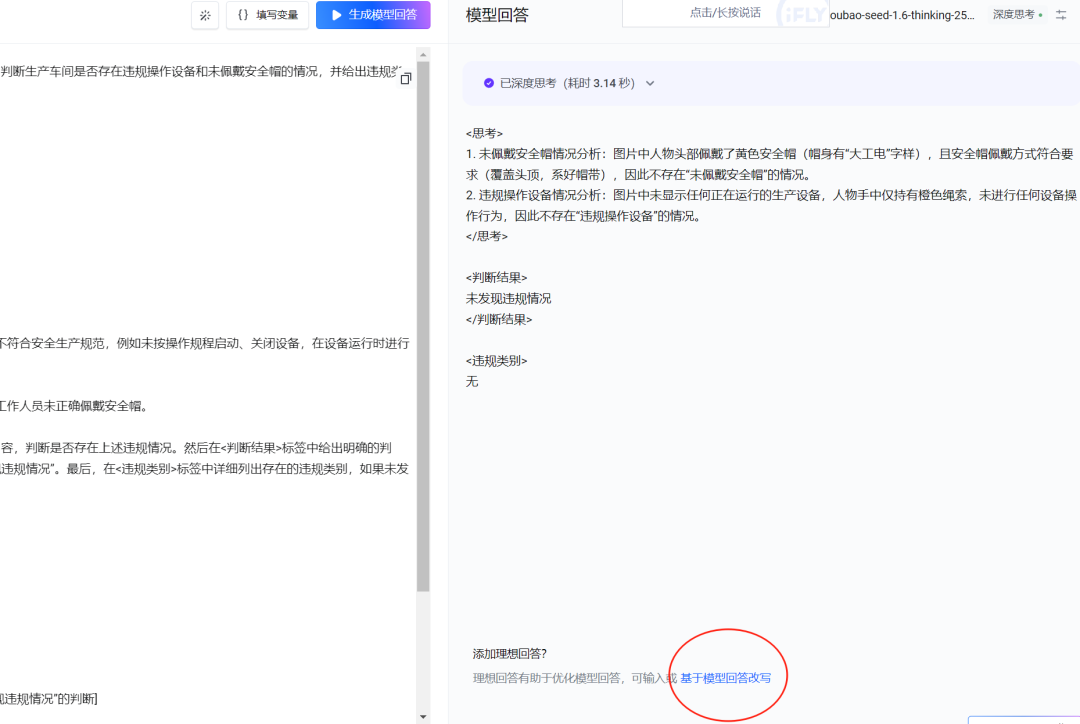Click the sparkle optimize icon button
This screenshot has height=724, width=1080.
point(205,15)
